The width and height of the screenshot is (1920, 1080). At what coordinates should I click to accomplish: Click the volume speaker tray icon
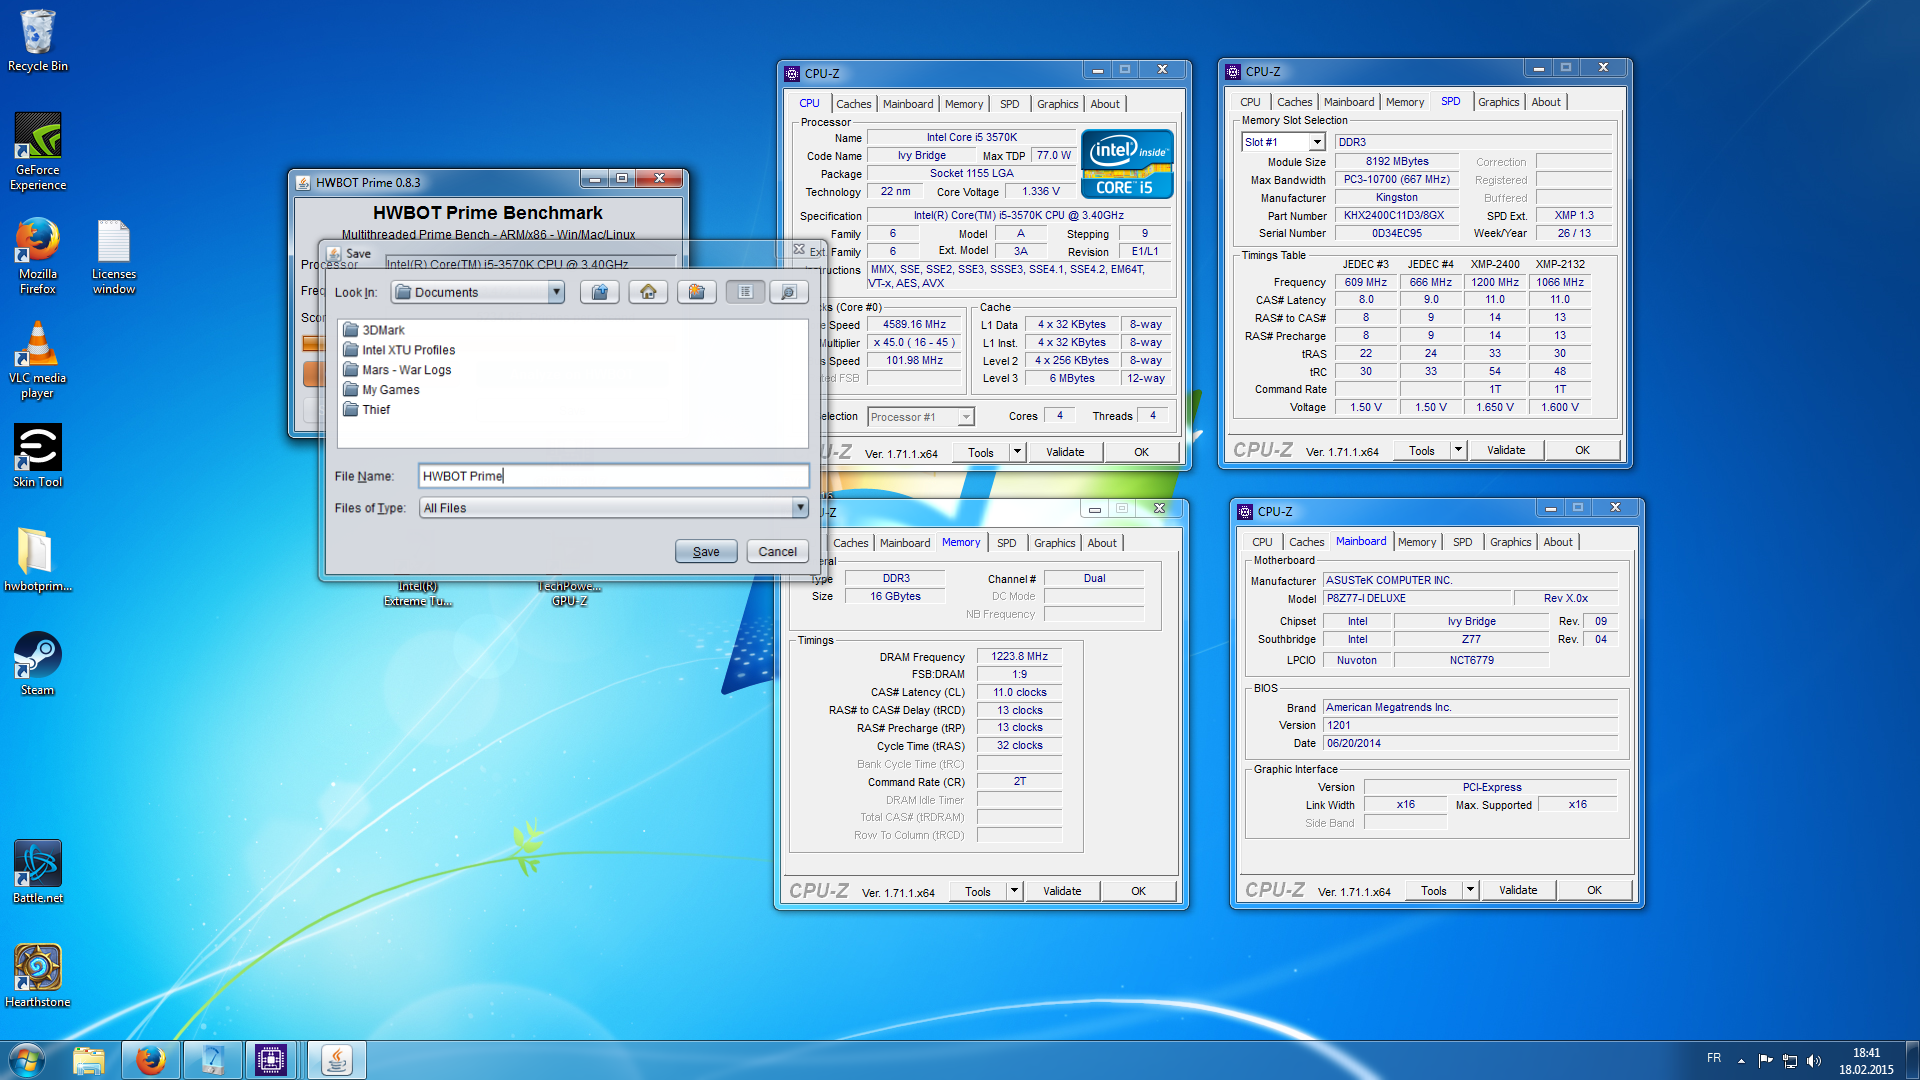pyautogui.click(x=1814, y=1060)
